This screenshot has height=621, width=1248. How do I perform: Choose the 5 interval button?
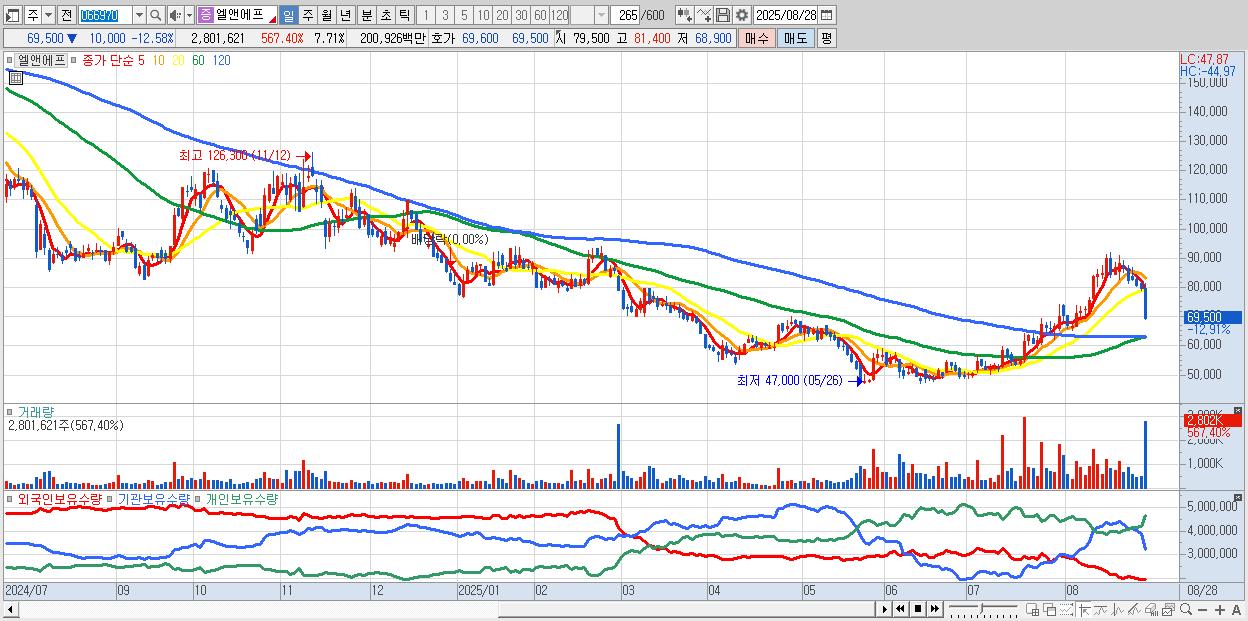[464, 15]
